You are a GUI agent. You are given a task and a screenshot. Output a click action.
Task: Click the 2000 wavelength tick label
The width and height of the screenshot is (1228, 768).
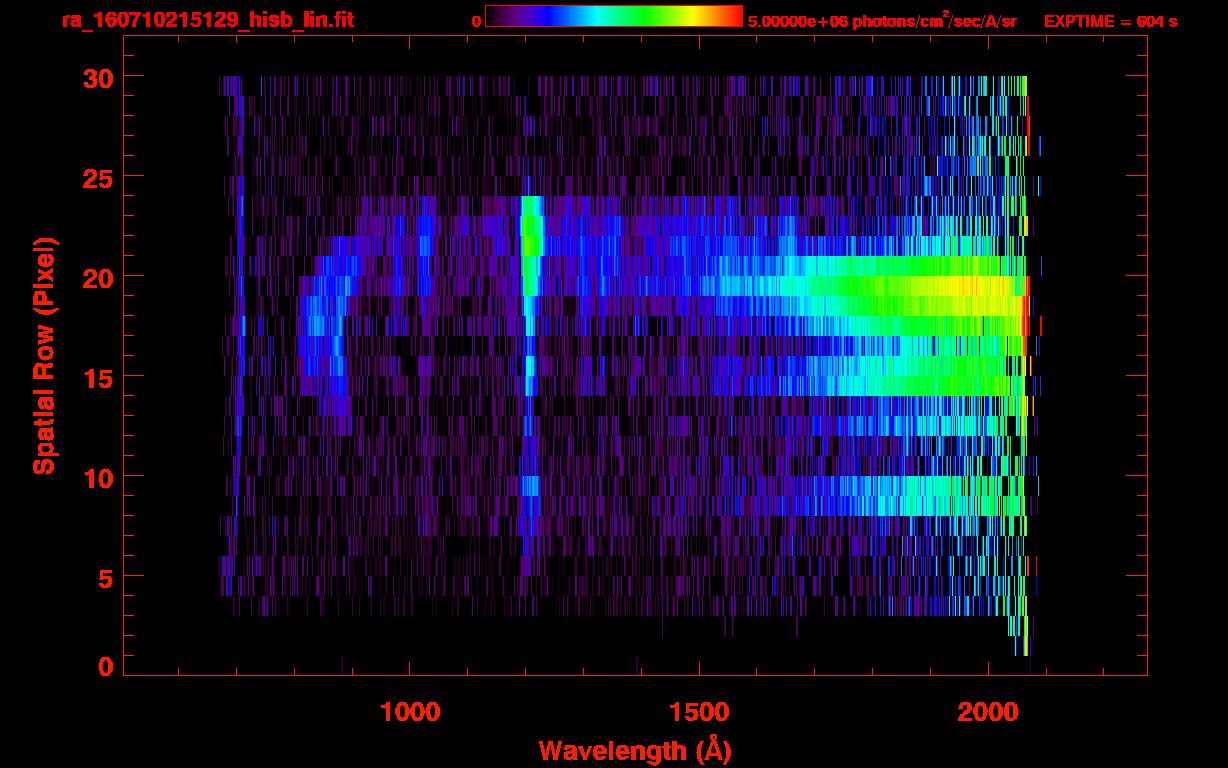988,712
